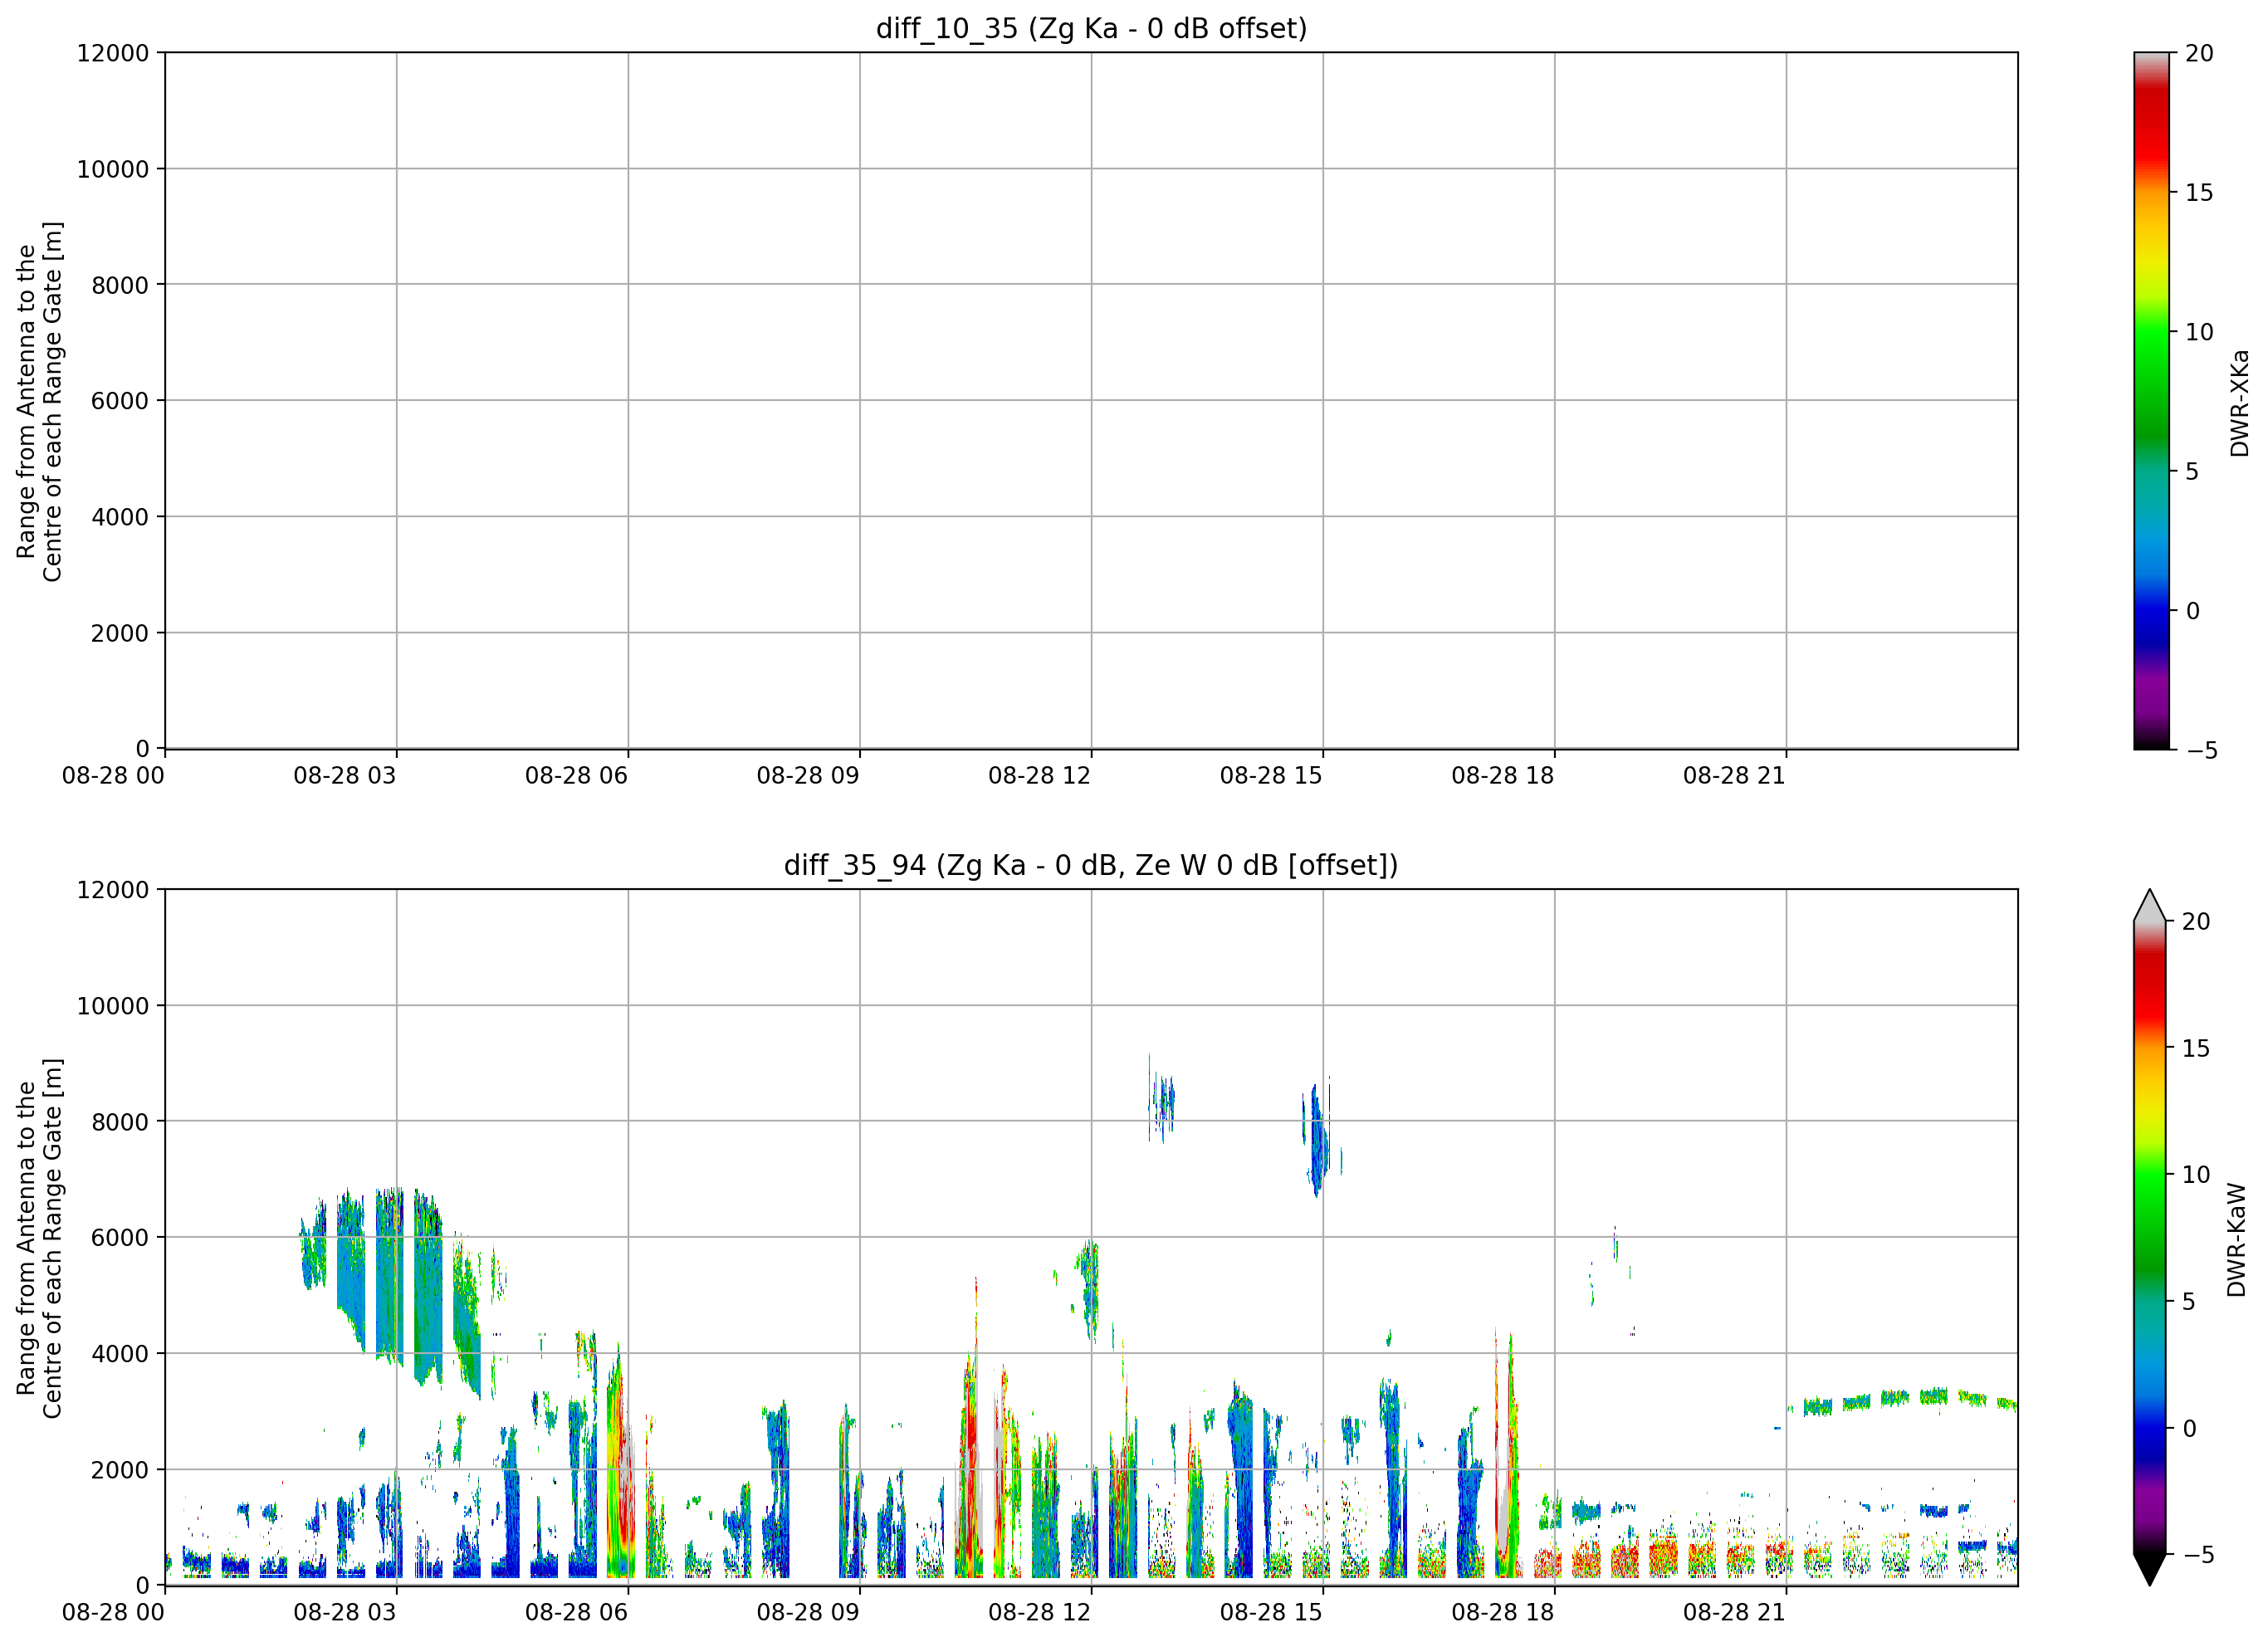Click the '4000' y-tick of the top plot
The width and height of the screenshot is (2268, 1642).
click(120, 517)
